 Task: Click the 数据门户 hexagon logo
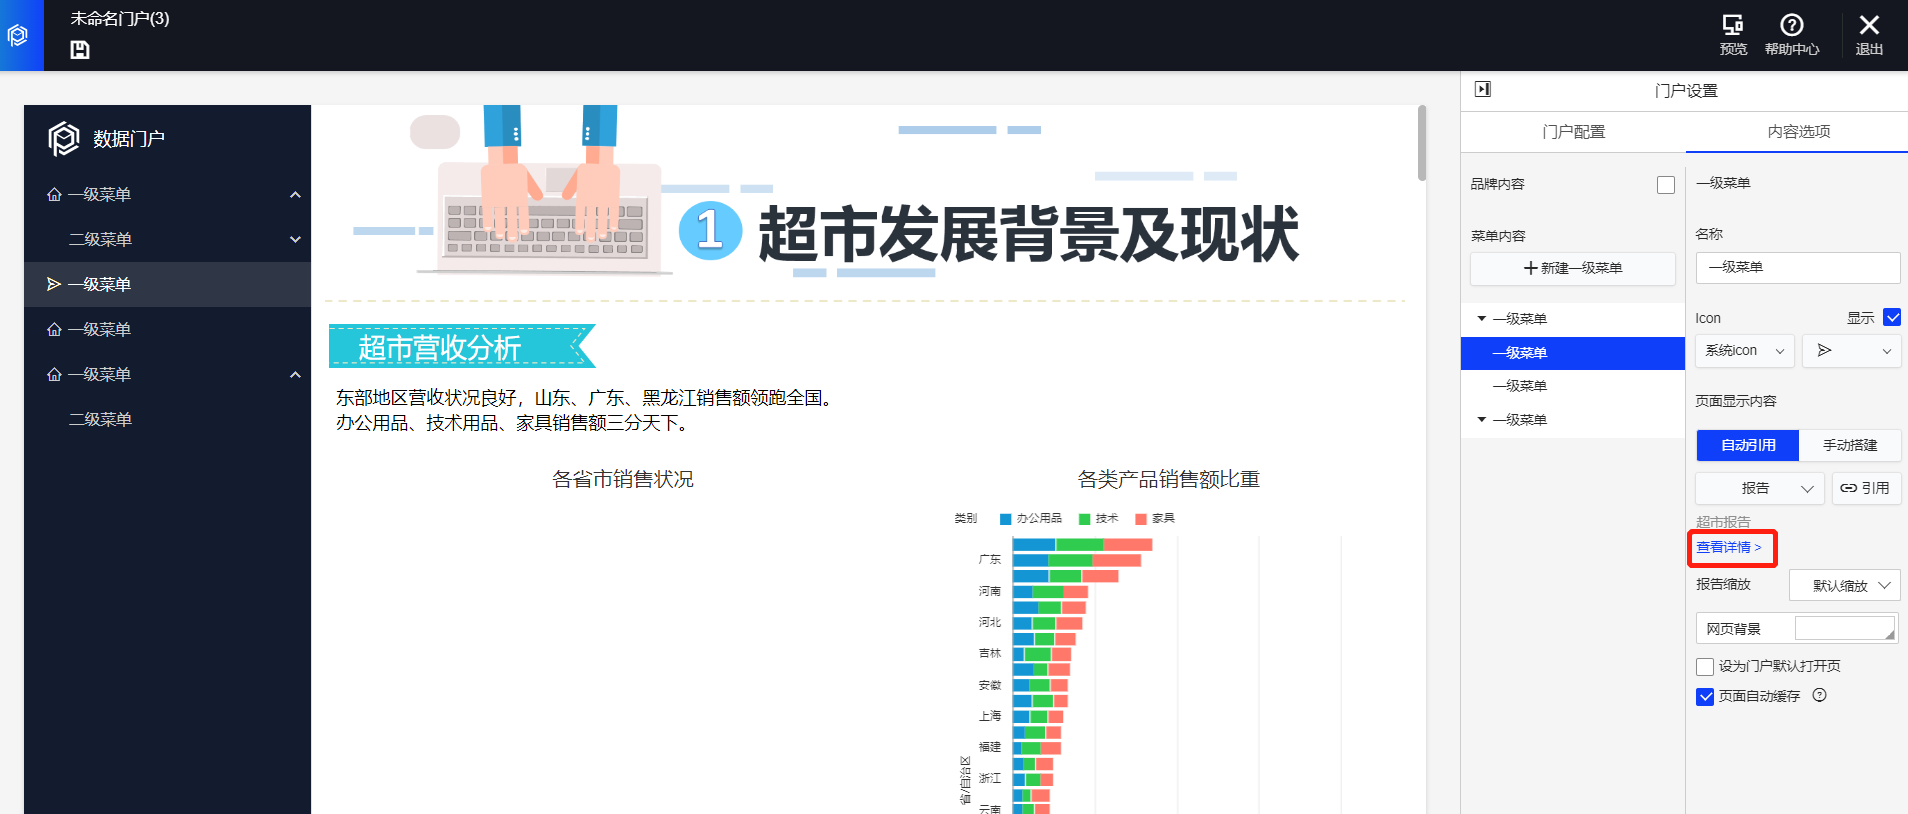click(x=64, y=138)
